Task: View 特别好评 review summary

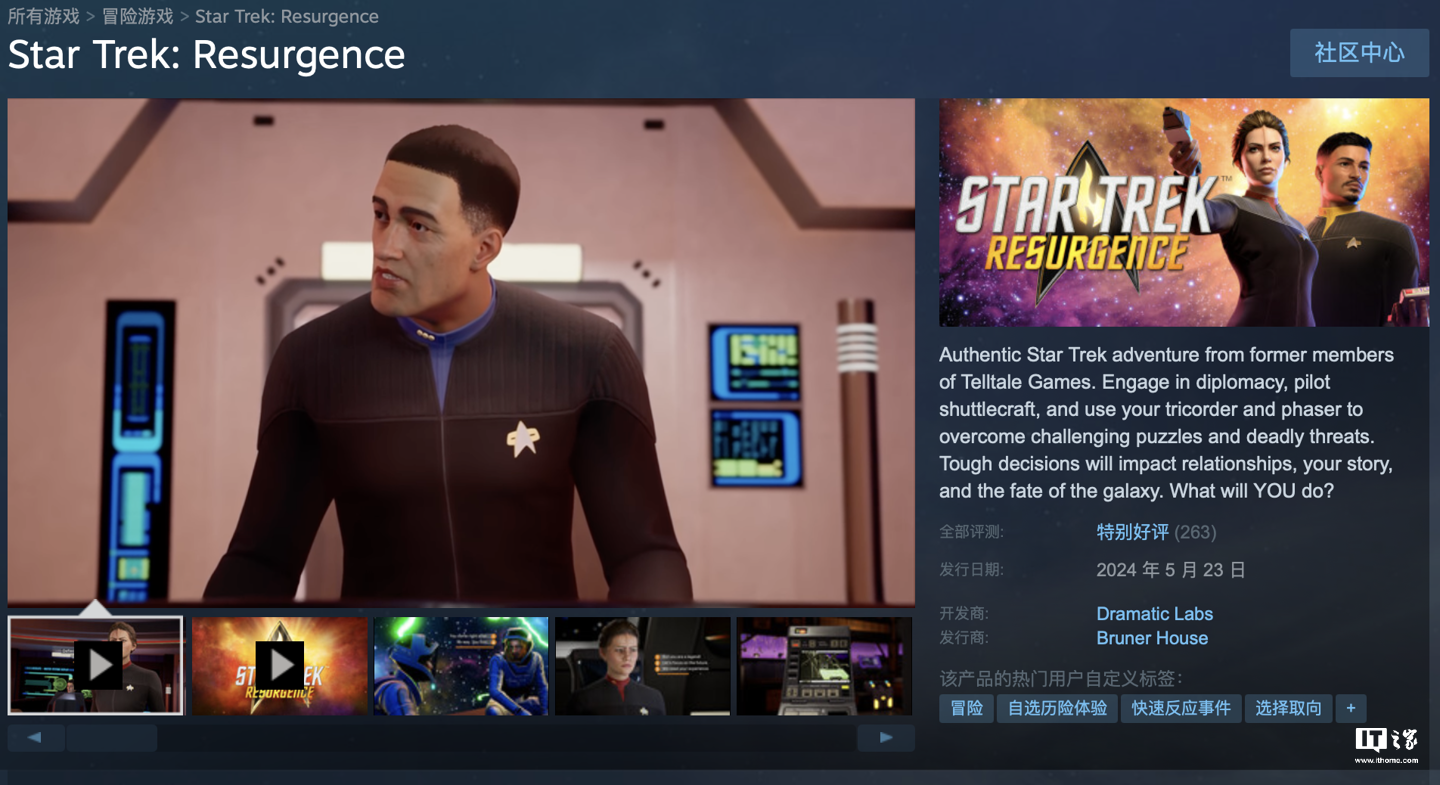Action: click(1133, 532)
